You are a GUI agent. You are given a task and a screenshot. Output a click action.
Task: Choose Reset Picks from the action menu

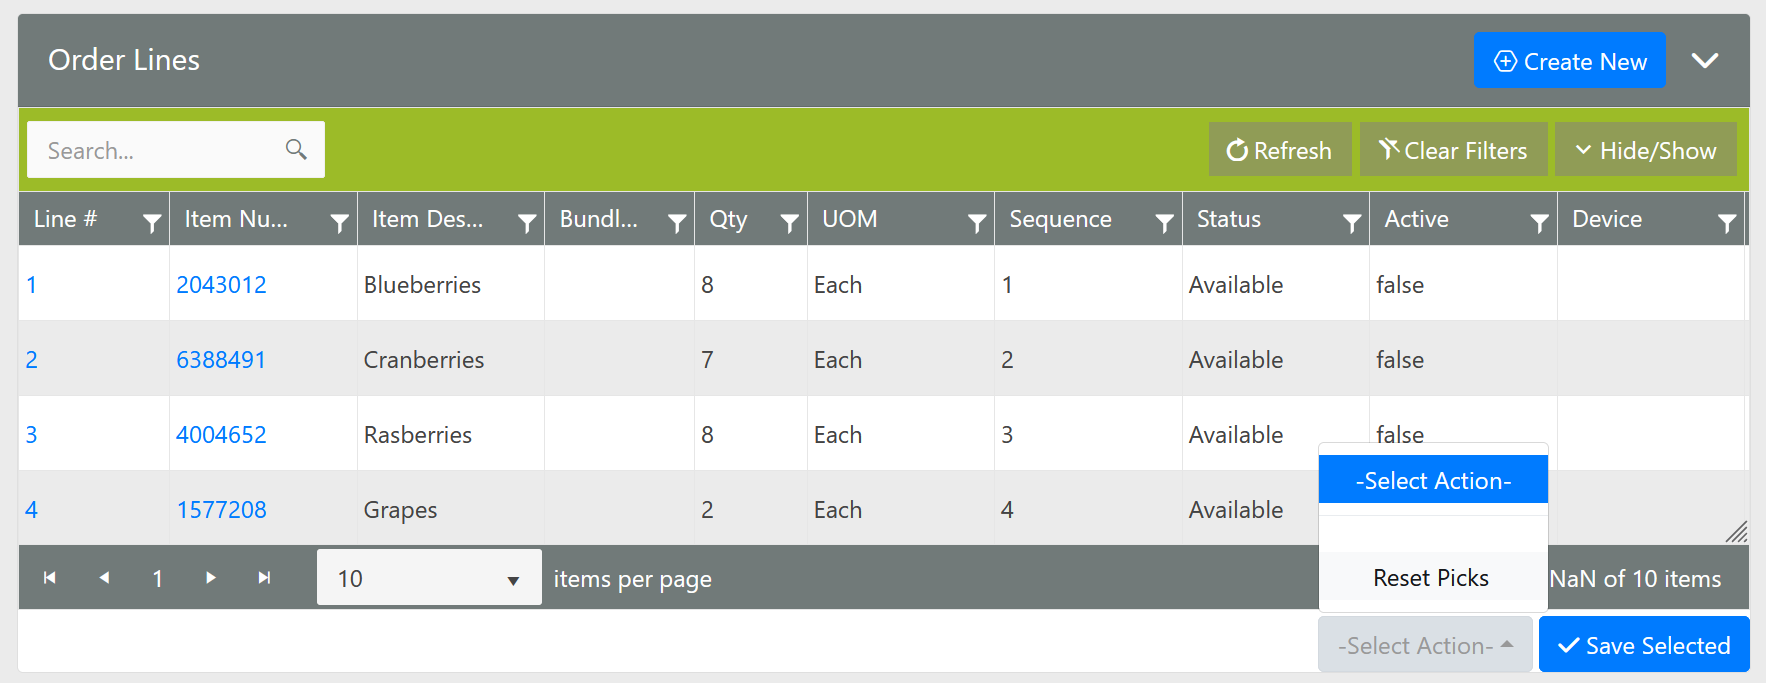(x=1431, y=578)
